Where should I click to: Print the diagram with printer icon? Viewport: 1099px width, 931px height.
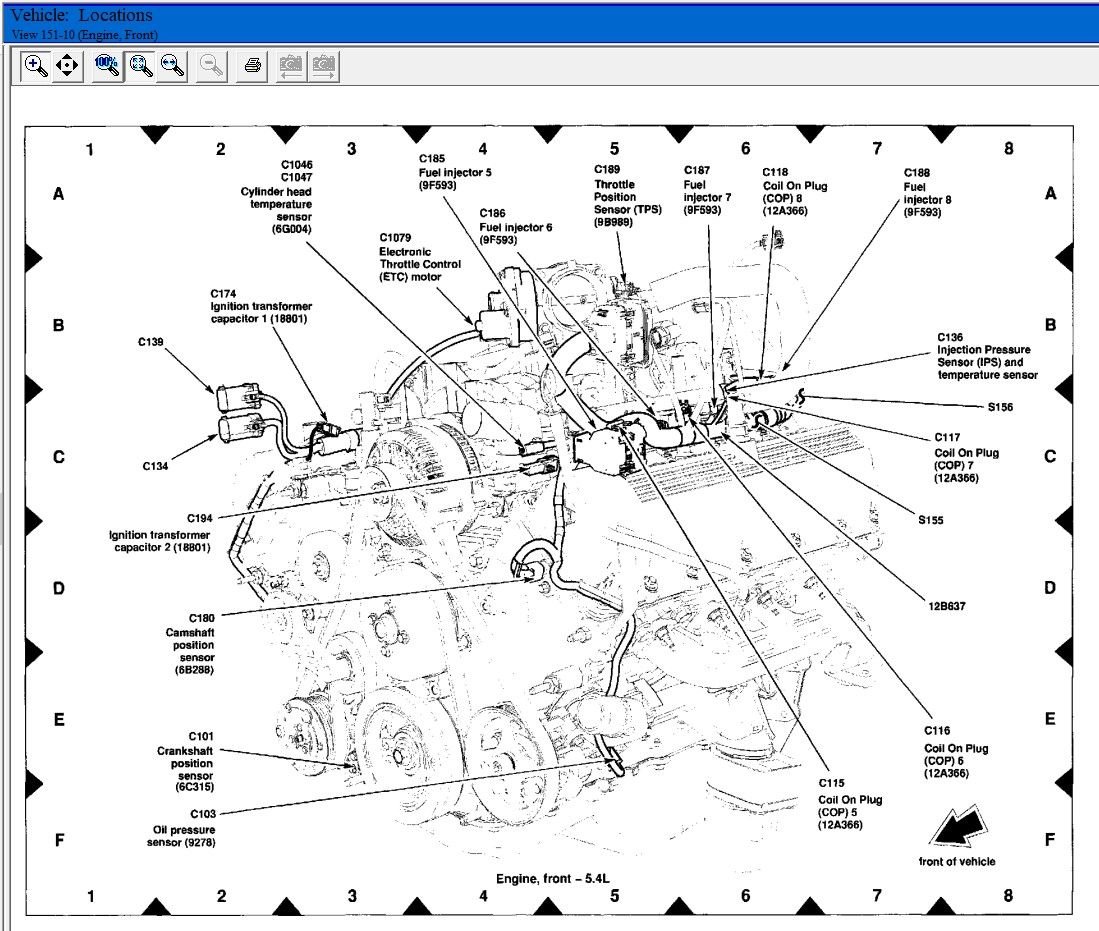pos(252,66)
